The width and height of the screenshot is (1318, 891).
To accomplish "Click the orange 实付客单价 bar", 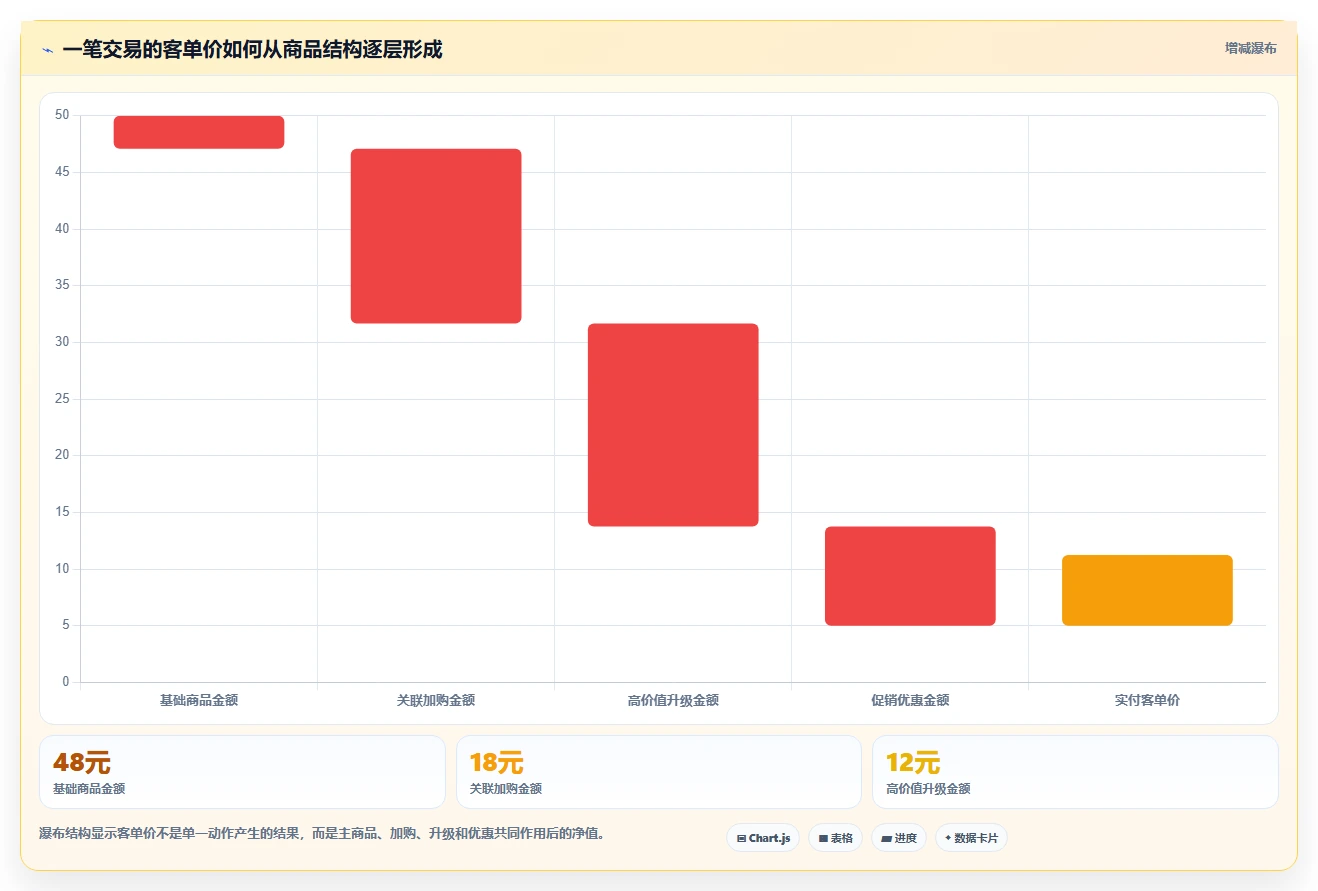I will 1147,590.
